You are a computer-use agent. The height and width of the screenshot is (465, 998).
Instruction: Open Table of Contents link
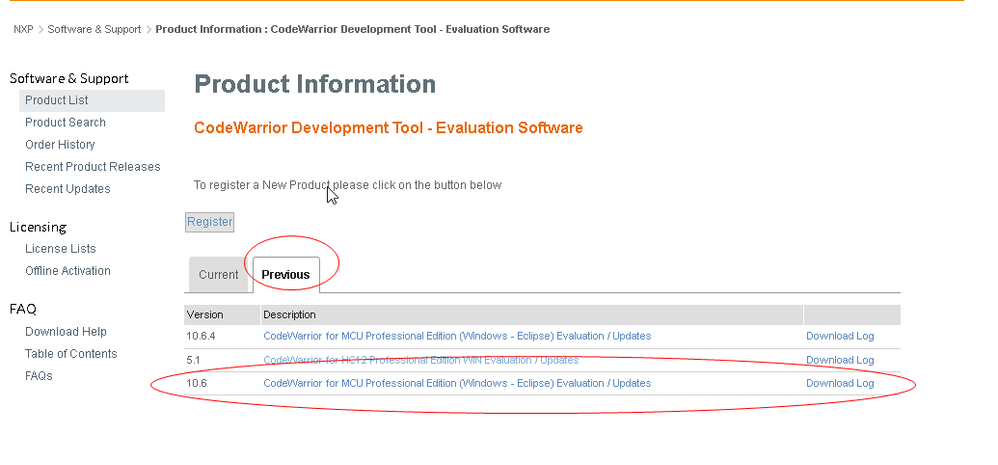[71, 354]
